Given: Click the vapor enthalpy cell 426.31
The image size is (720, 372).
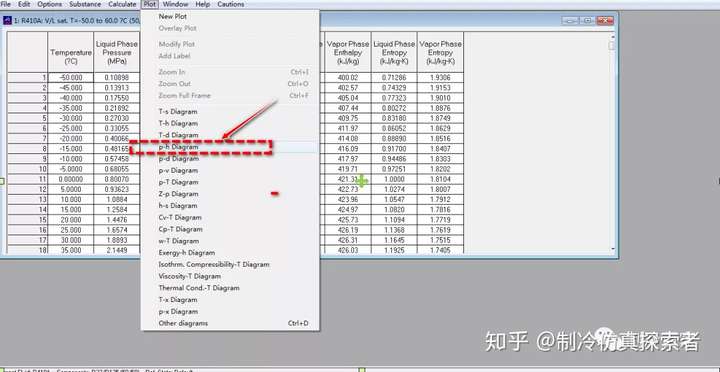Looking at the screenshot, I should (348, 240).
